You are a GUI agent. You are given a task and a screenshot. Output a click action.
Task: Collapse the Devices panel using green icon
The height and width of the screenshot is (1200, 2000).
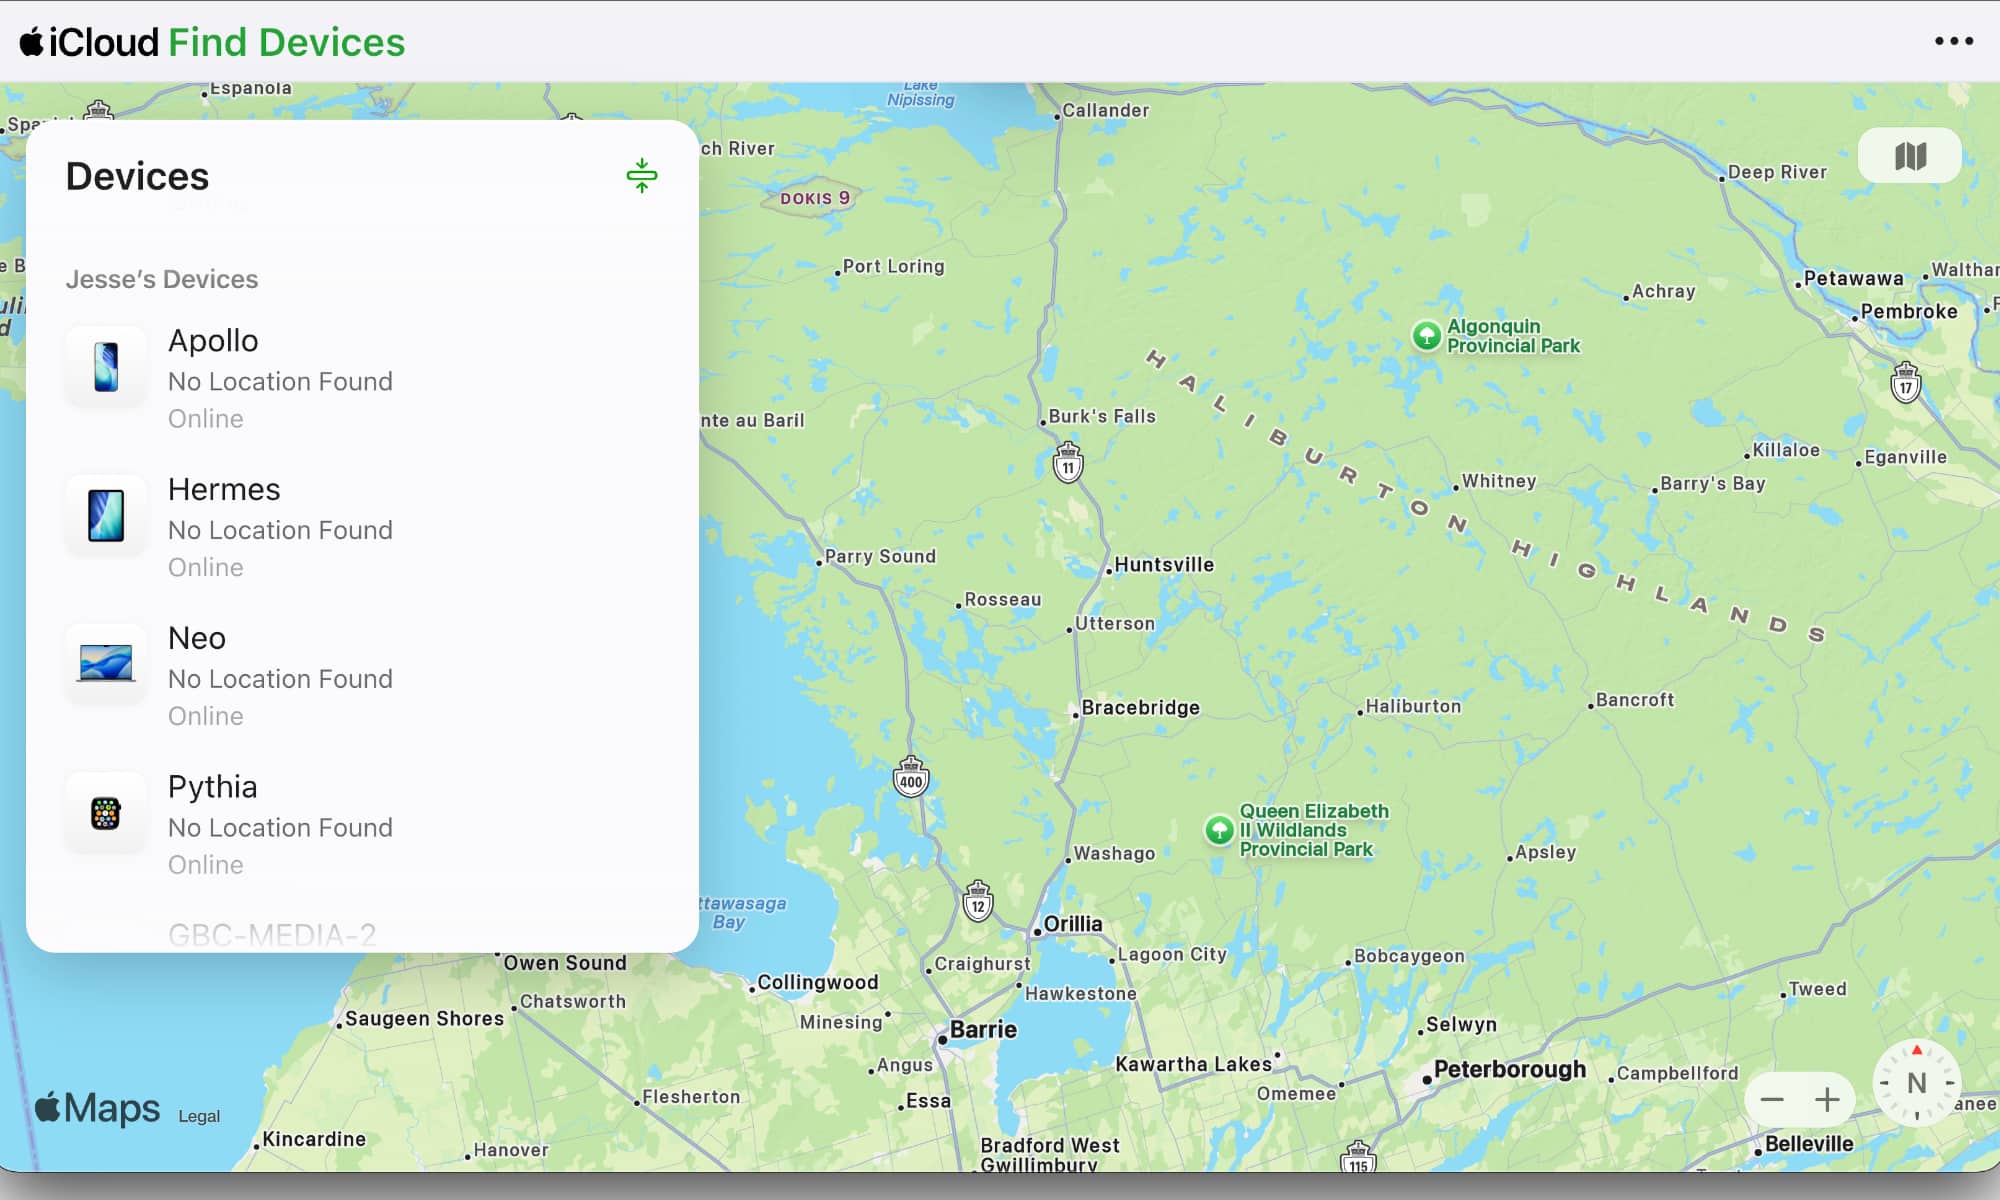tap(642, 176)
